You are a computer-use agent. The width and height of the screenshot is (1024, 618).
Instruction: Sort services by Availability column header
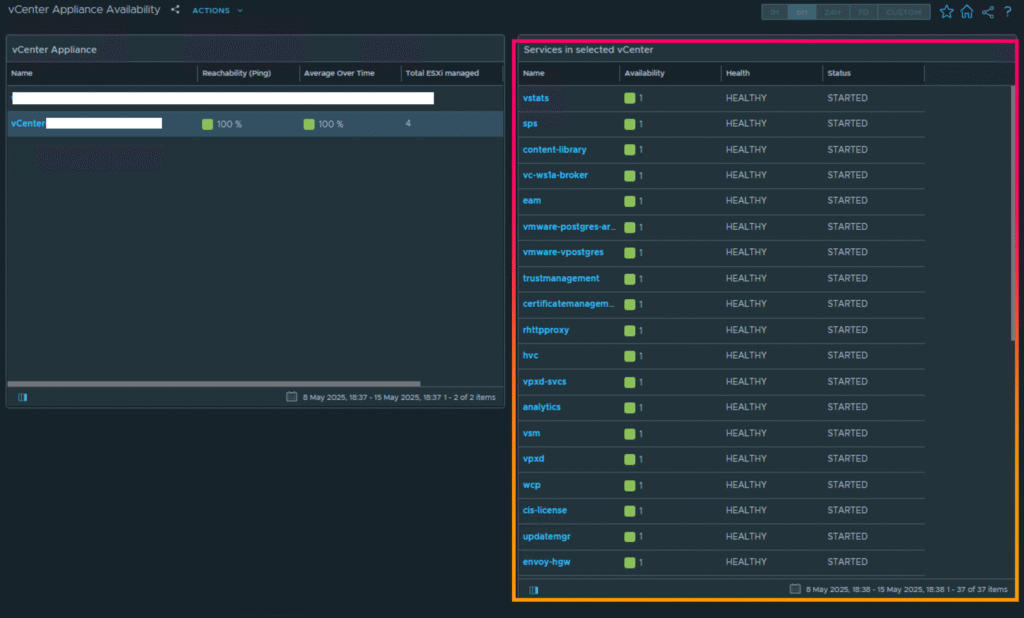point(644,73)
